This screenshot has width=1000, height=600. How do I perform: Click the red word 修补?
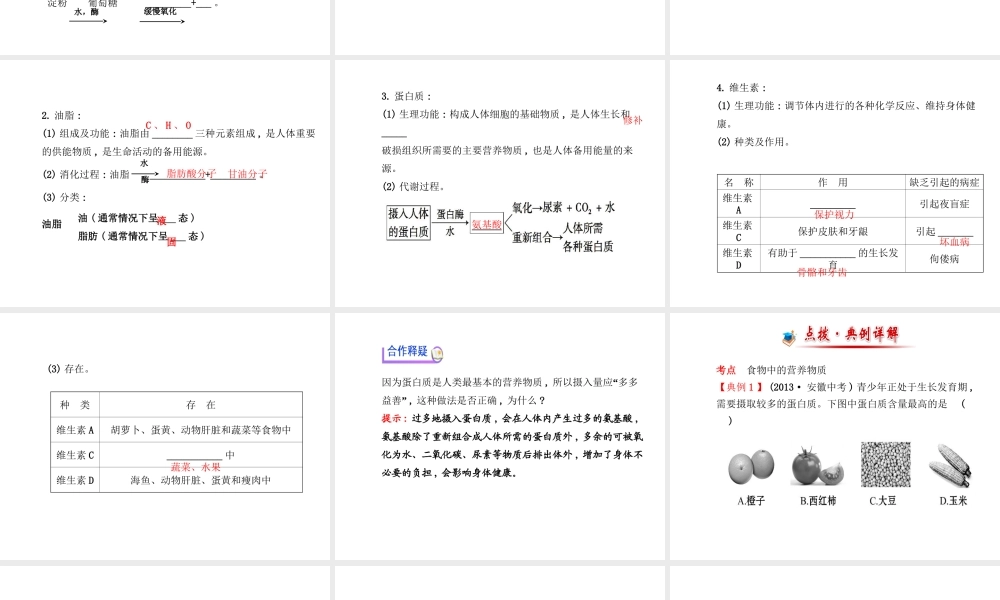(633, 120)
